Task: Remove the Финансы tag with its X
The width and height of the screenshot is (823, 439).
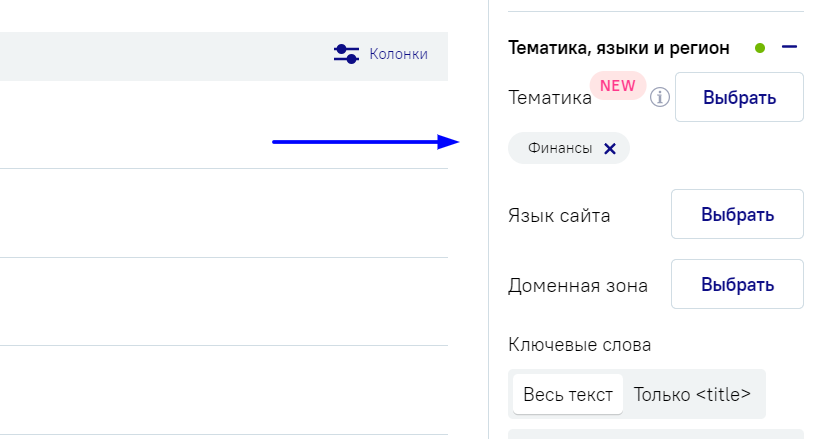Action: pos(609,149)
